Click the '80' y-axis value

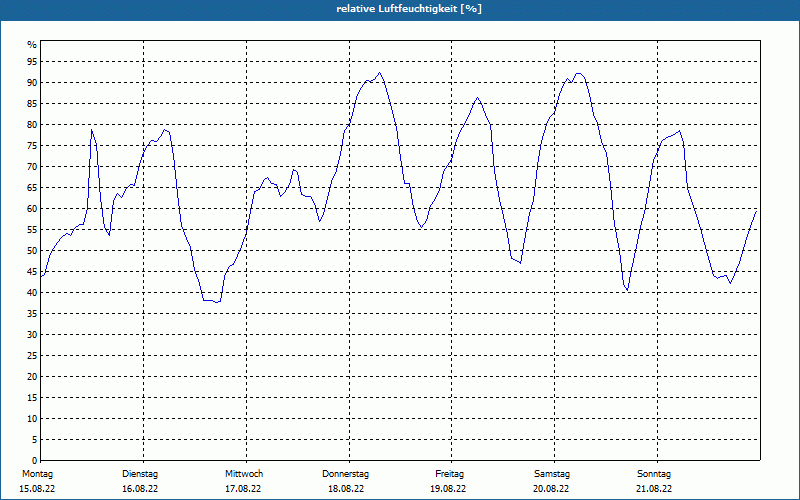32,124
